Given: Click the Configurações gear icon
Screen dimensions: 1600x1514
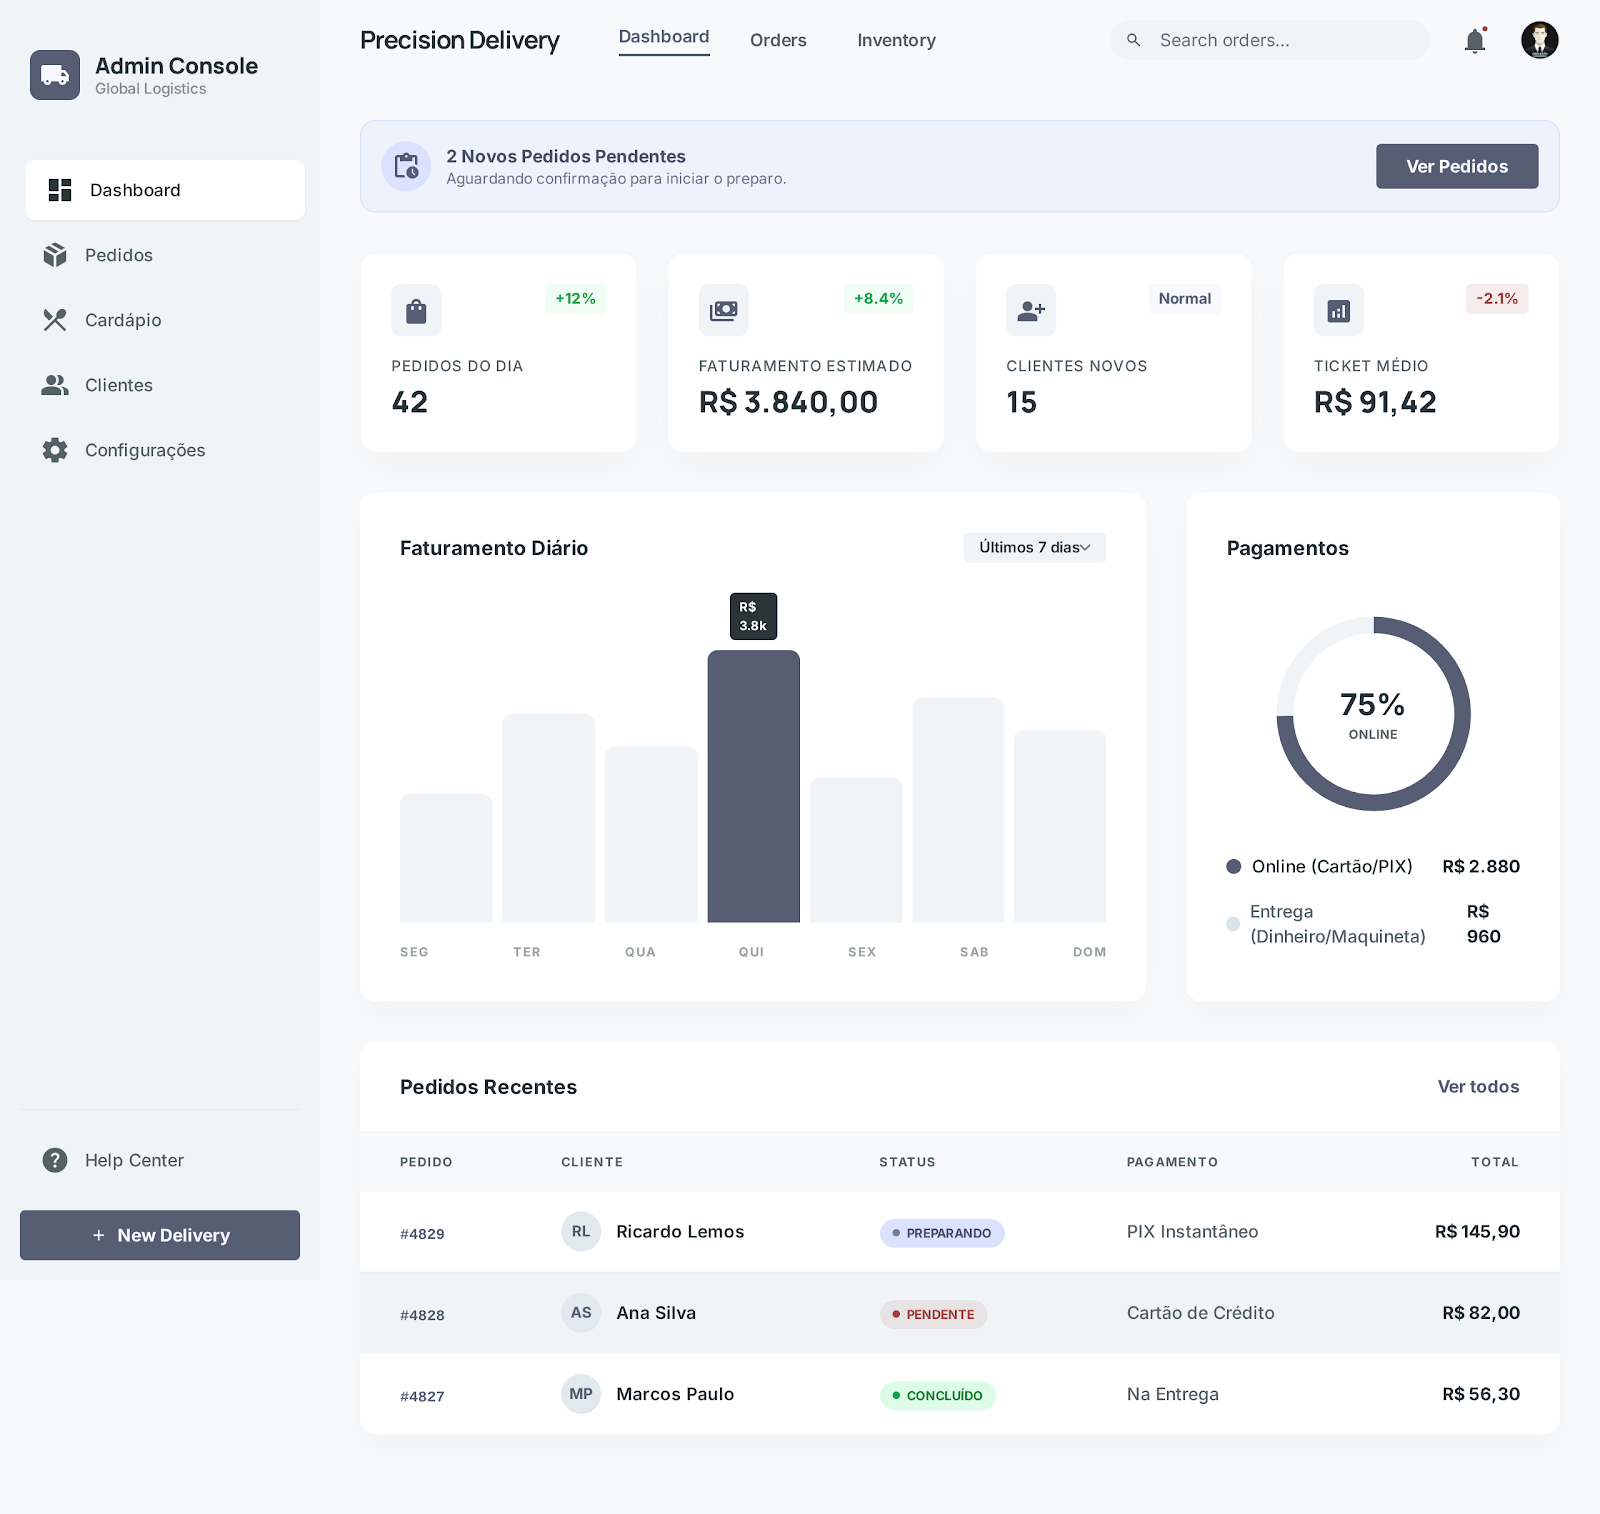Looking at the screenshot, I should tap(55, 450).
